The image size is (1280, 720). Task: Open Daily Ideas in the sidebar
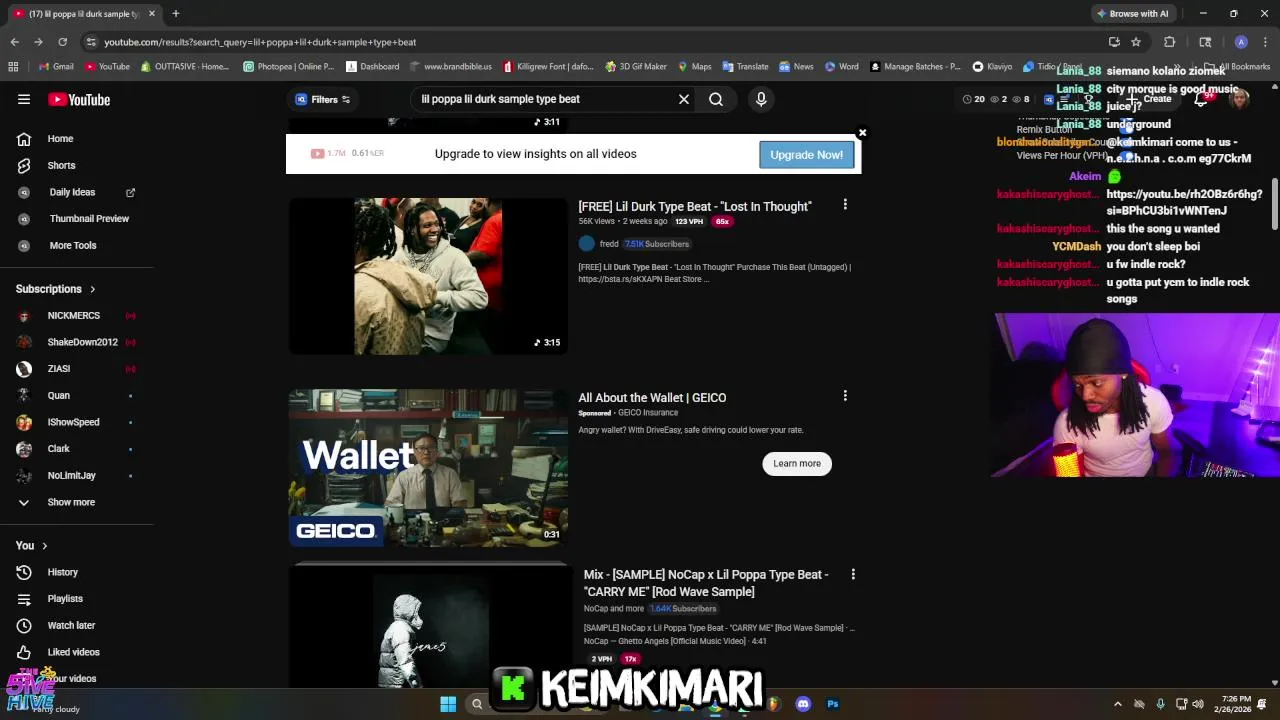[75, 192]
